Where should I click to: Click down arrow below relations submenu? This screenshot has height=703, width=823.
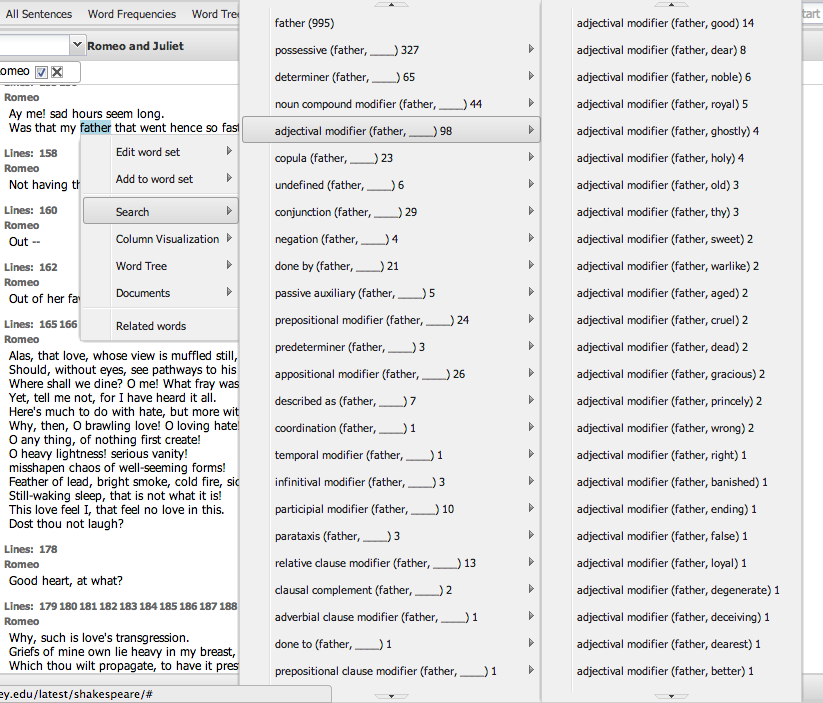point(391,696)
